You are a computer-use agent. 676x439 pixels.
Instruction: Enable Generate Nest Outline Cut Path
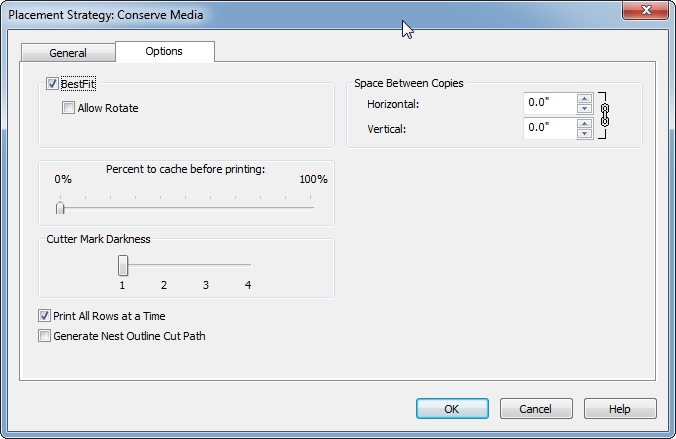[x=44, y=336]
